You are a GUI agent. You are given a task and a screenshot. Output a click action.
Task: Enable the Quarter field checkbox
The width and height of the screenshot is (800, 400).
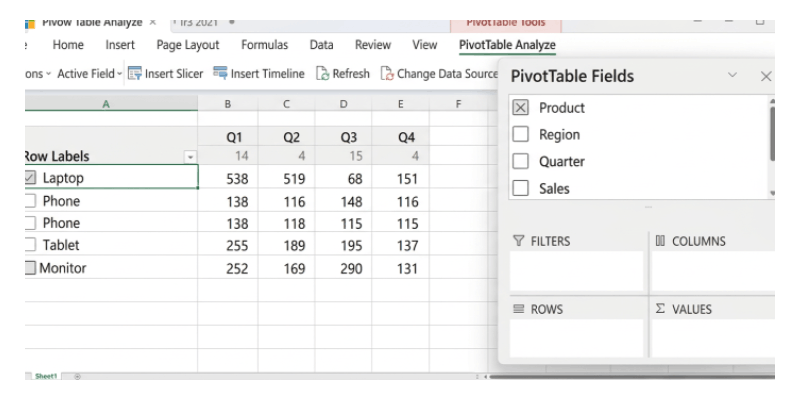[x=520, y=161]
